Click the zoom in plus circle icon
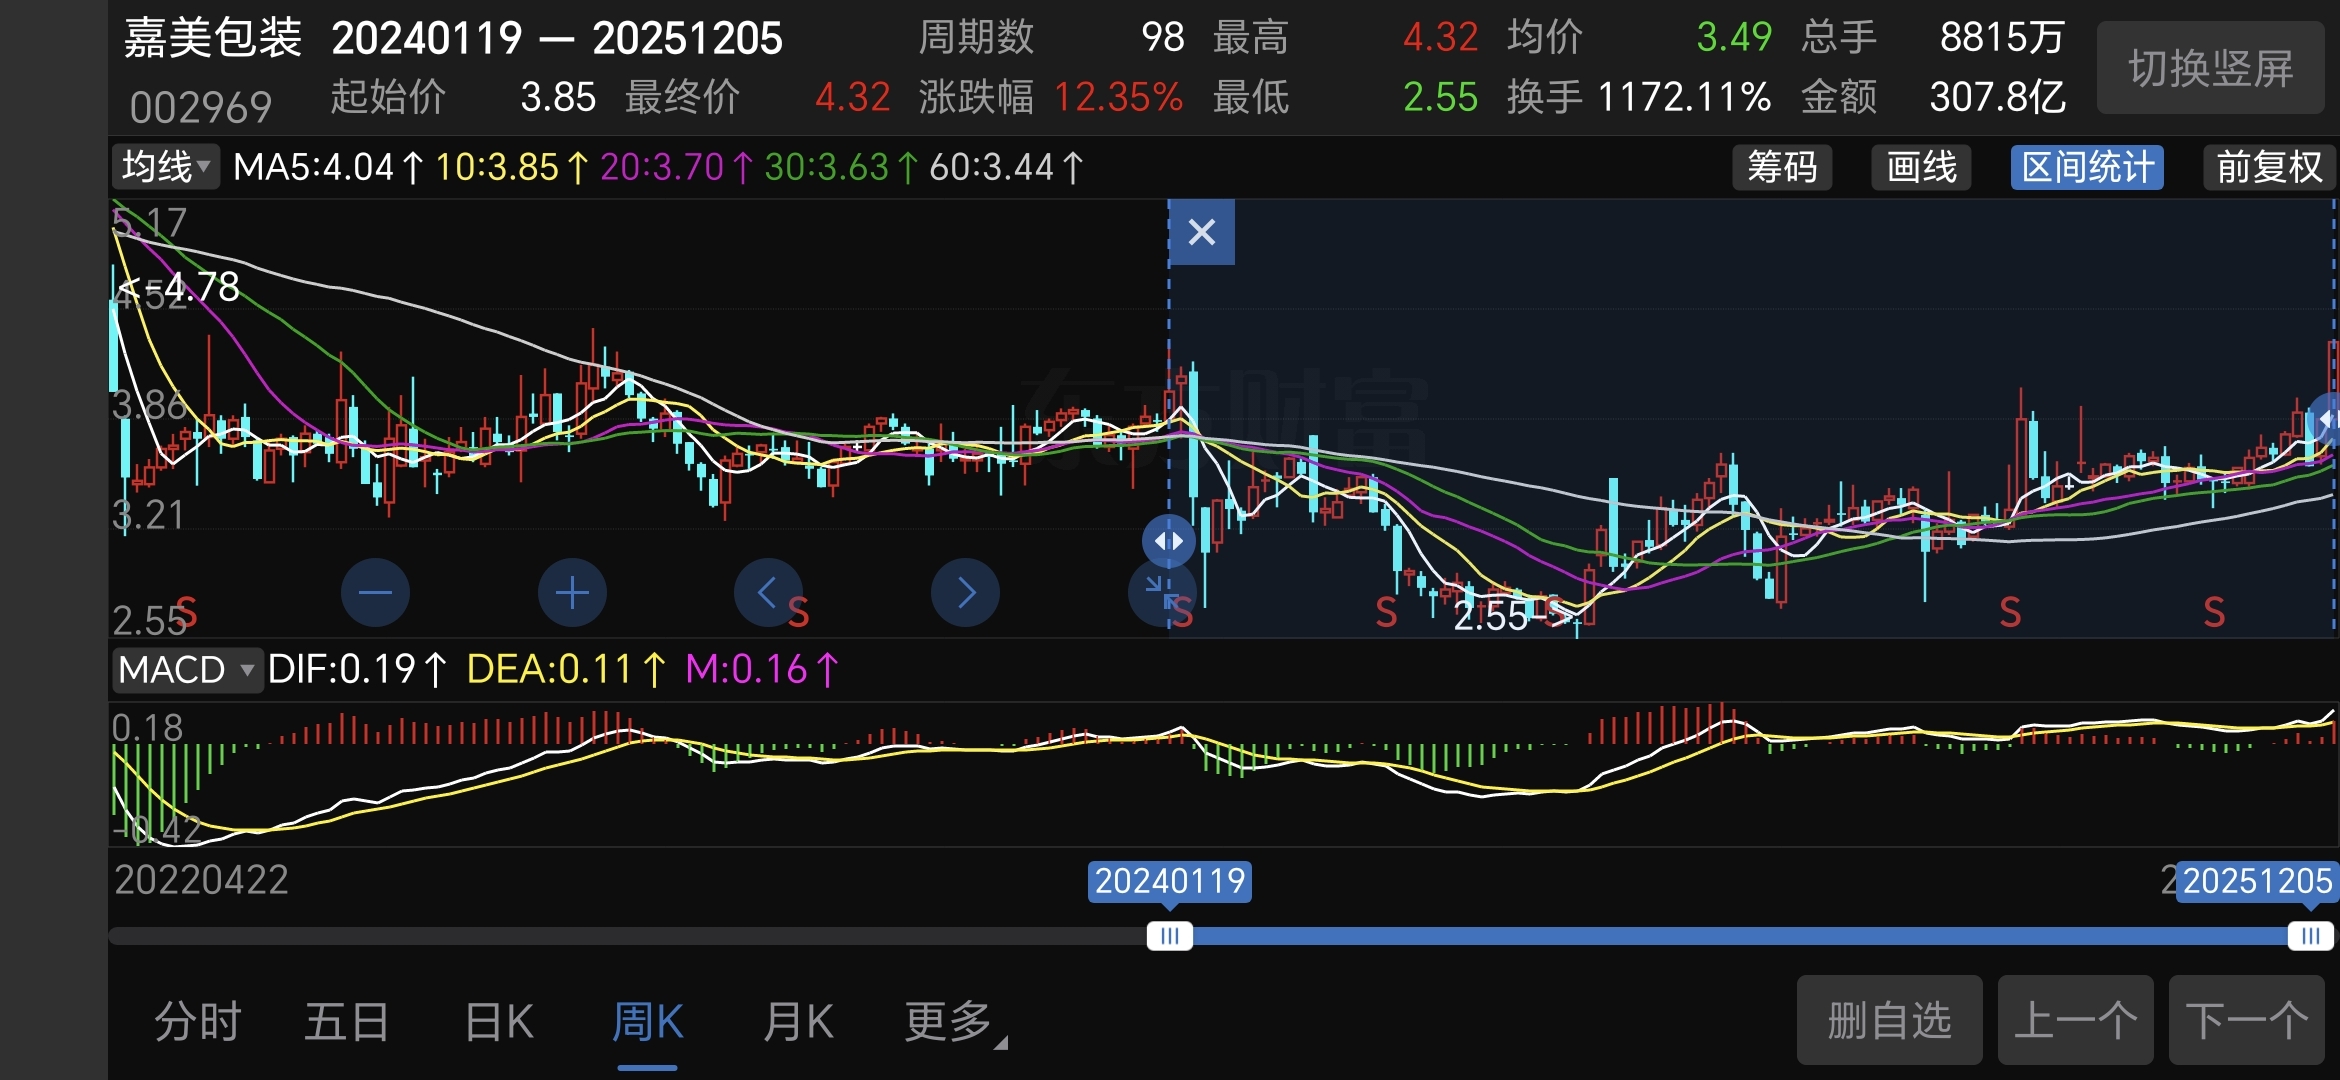 (572, 593)
